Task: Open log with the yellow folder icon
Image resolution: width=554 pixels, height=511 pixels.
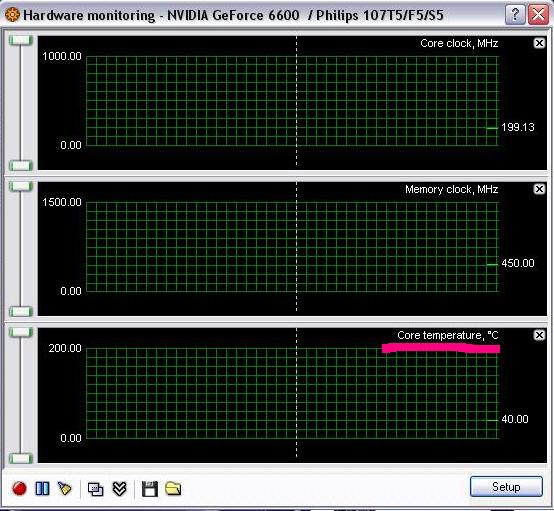Action: (x=173, y=489)
